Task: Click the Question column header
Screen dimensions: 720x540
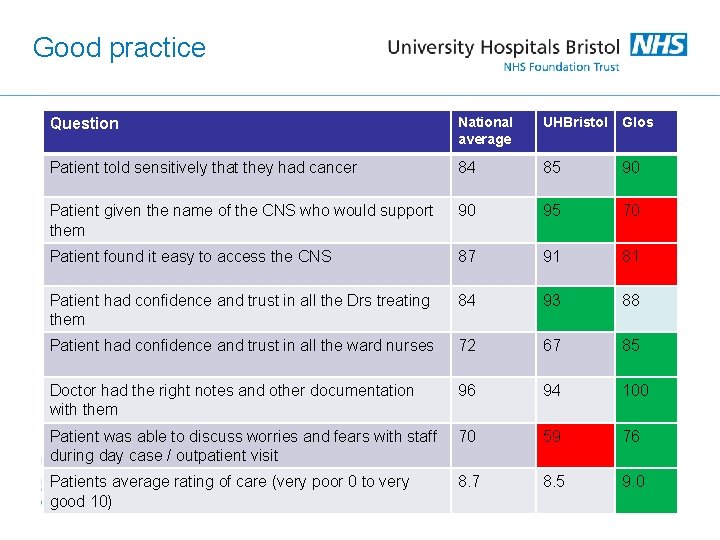Action: pos(84,124)
